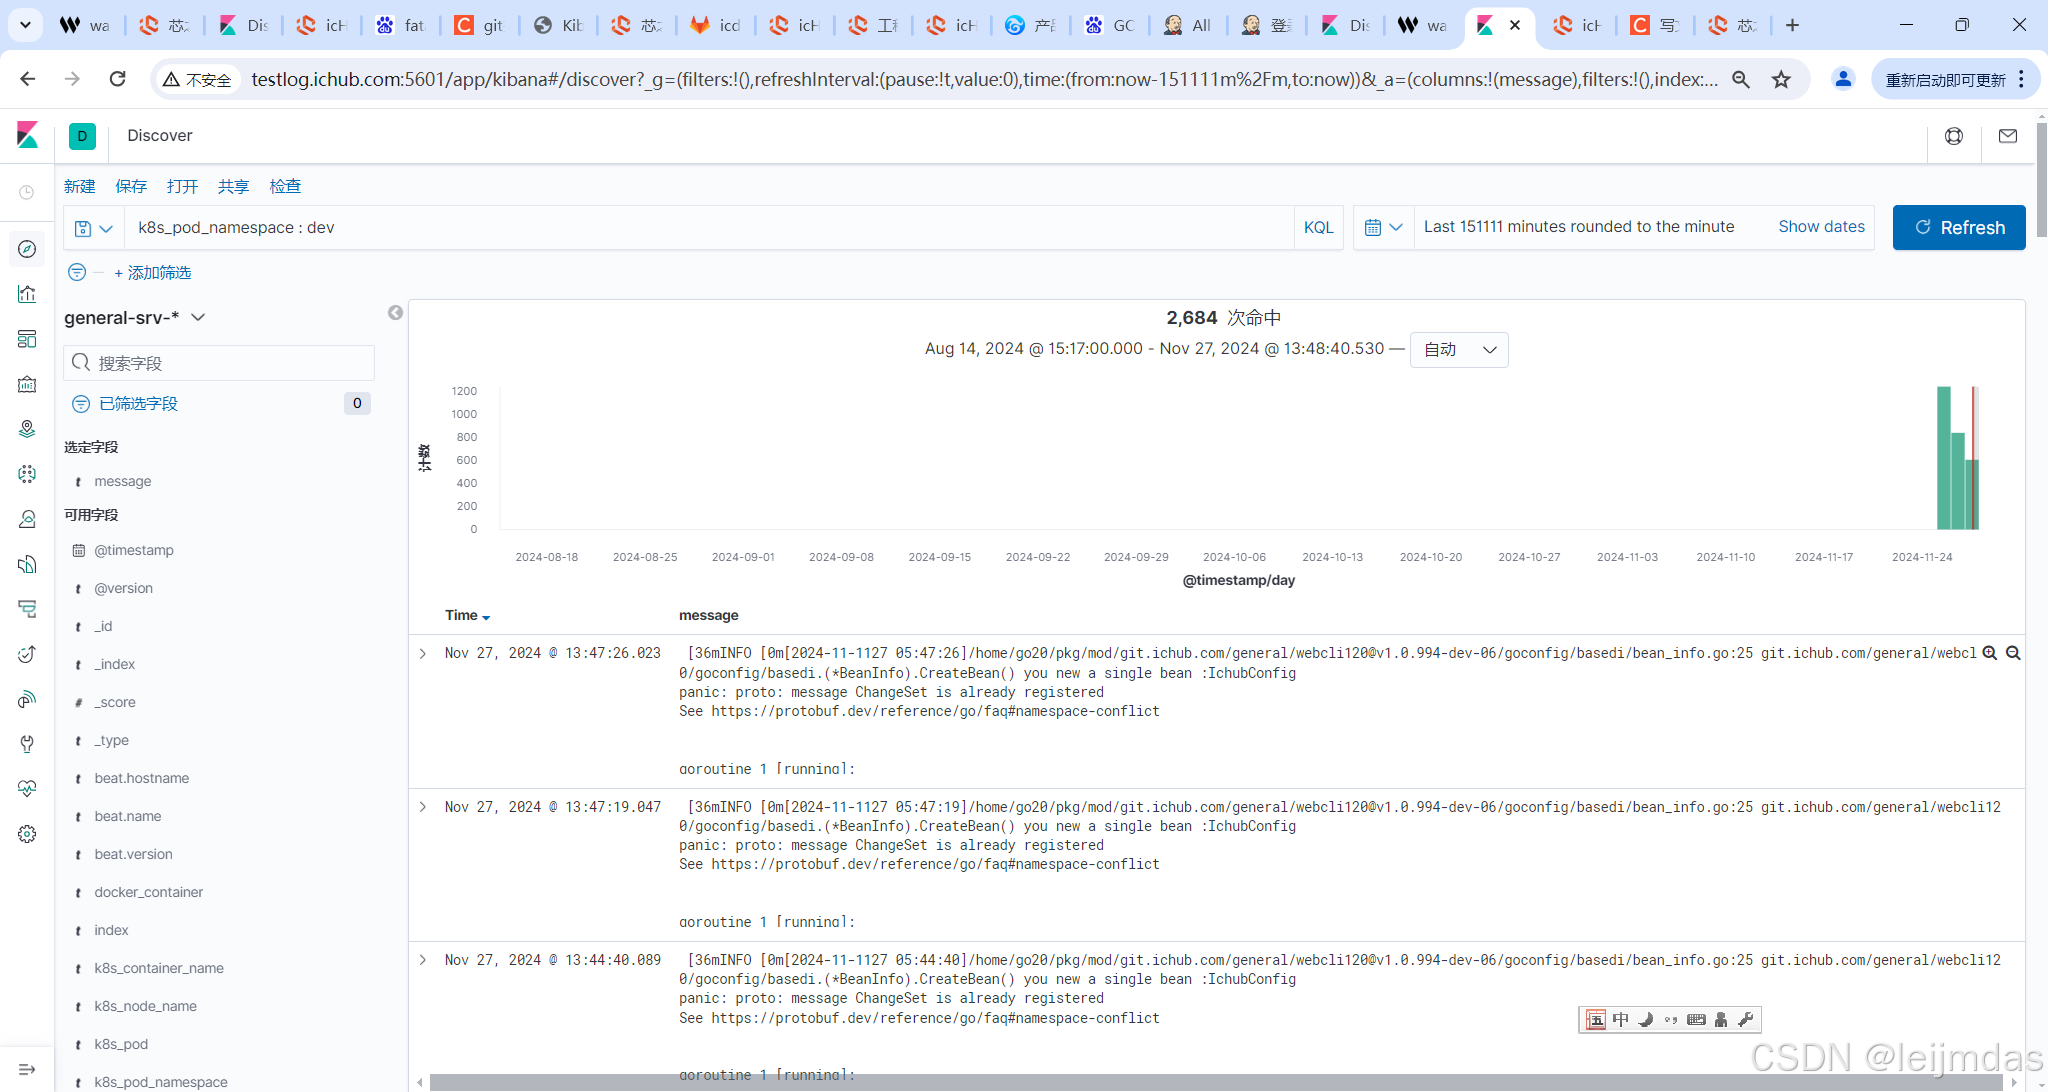
Task: Expand the side navigation at bottom left
Action: 27,1070
